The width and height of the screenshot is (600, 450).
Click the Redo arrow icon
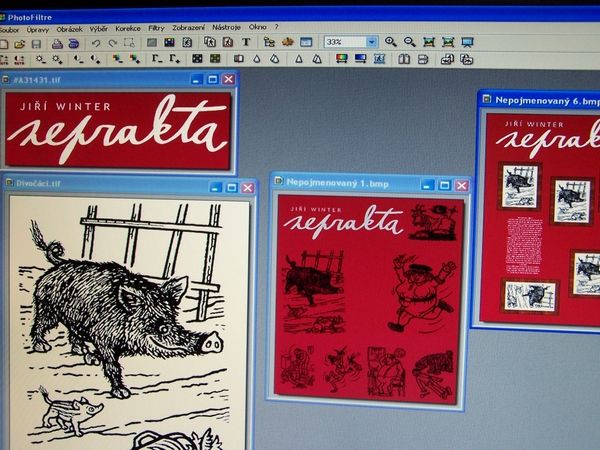tap(113, 44)
